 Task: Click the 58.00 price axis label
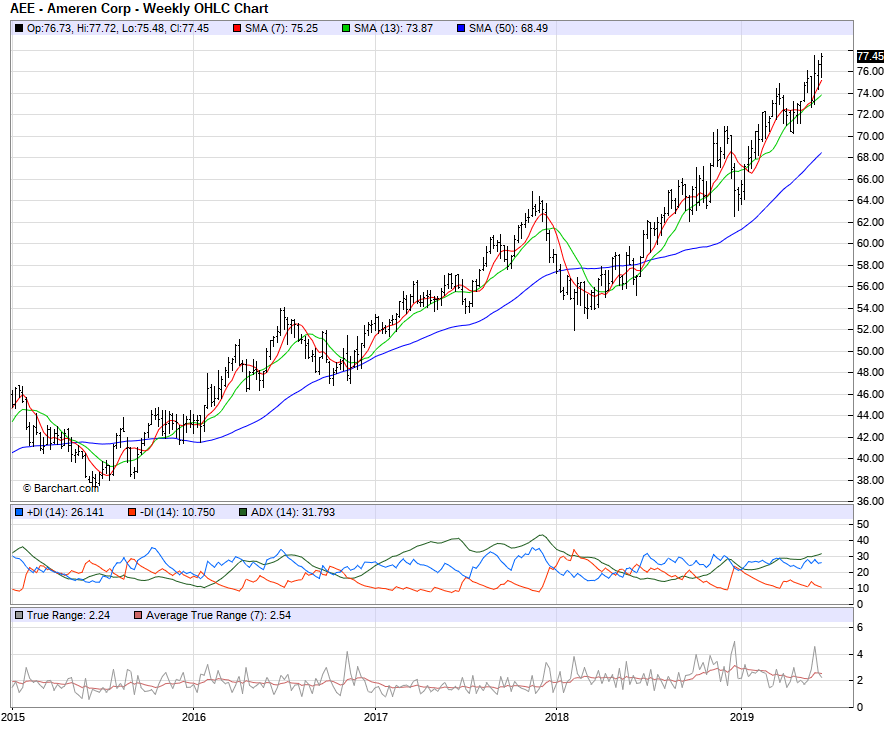click(x=870, y=265)
